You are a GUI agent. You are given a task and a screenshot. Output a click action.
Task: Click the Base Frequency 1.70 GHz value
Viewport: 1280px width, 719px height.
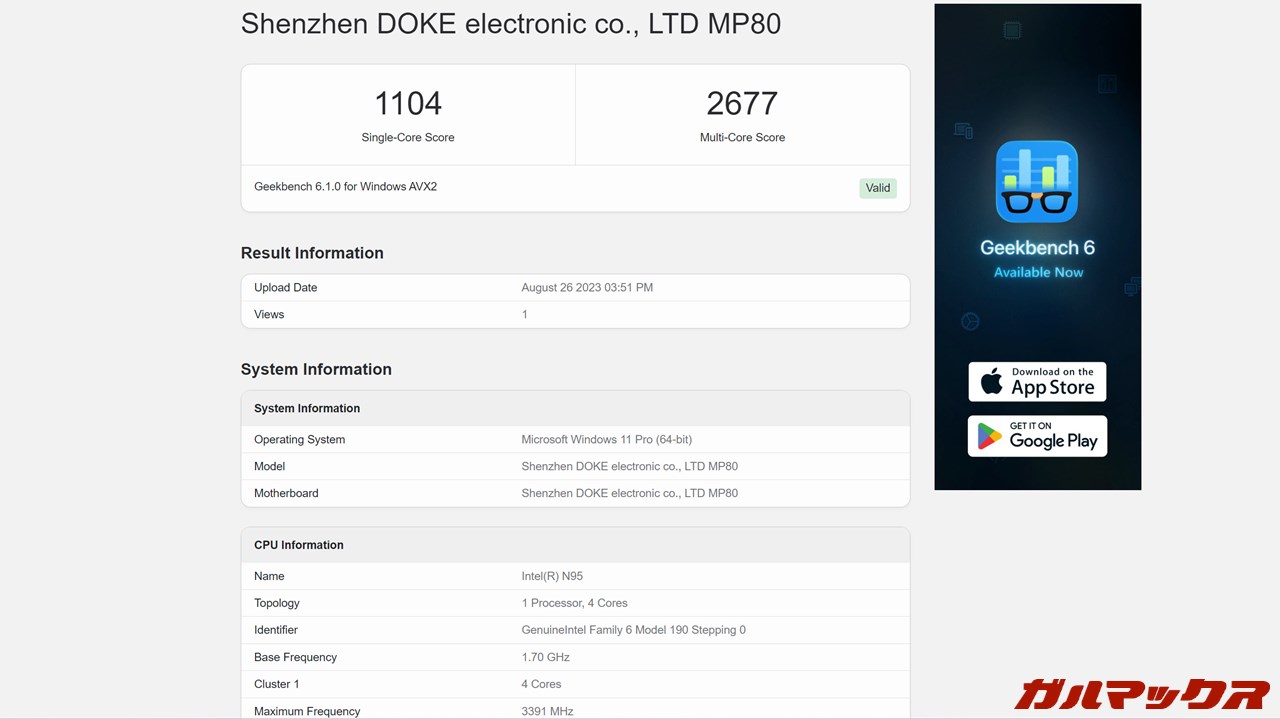[x=545, y=657]
